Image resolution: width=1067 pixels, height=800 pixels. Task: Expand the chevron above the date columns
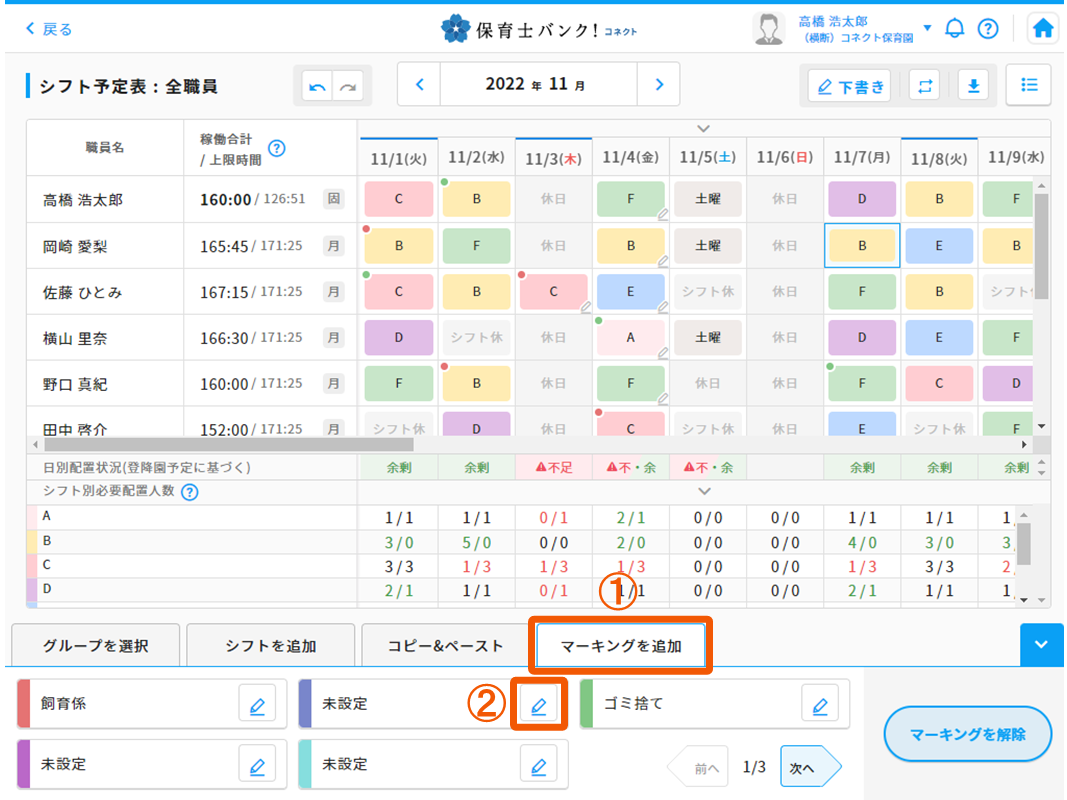[x=704, y=128]
